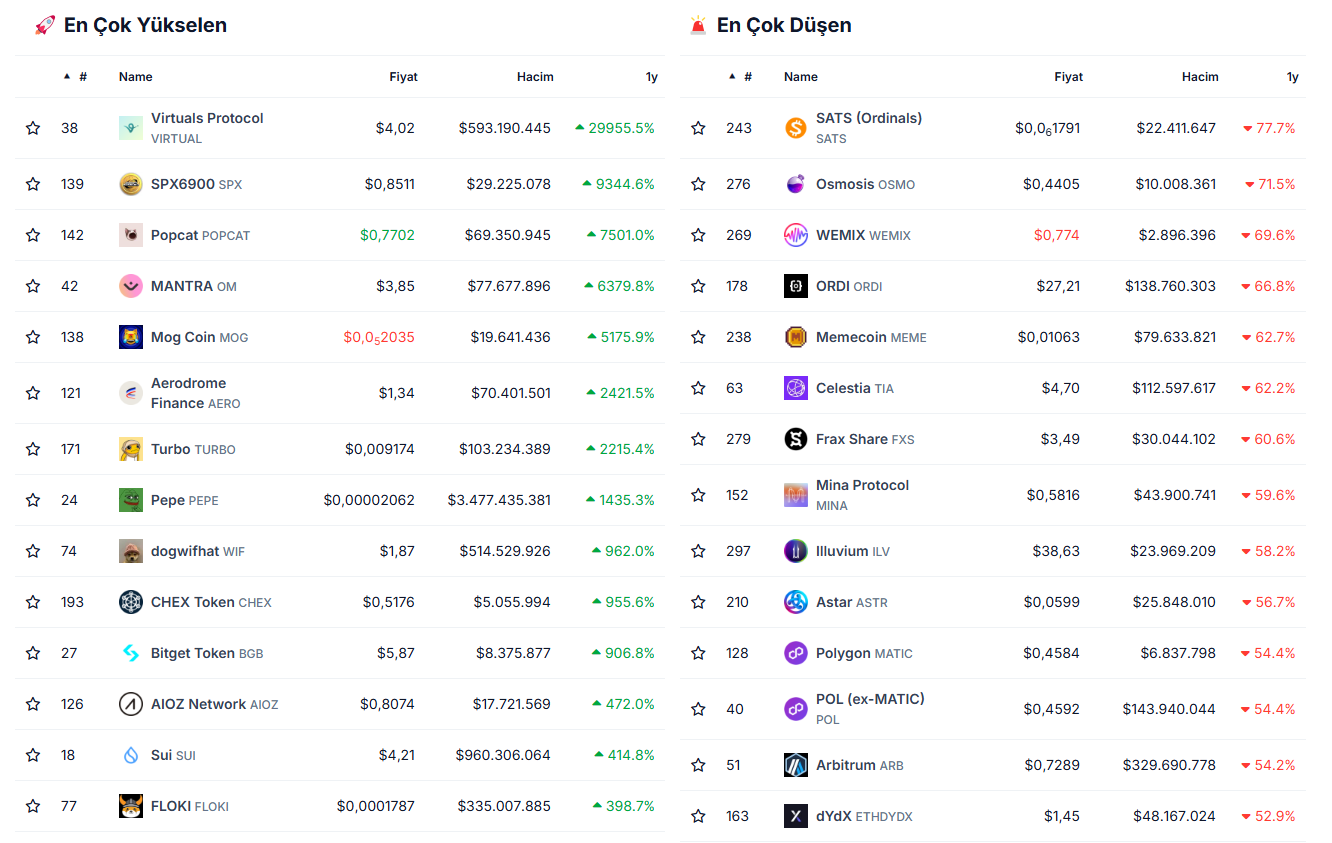1332x843 pixels.
Task: Sort gainers table by rank number
Action: coord(82,77)
